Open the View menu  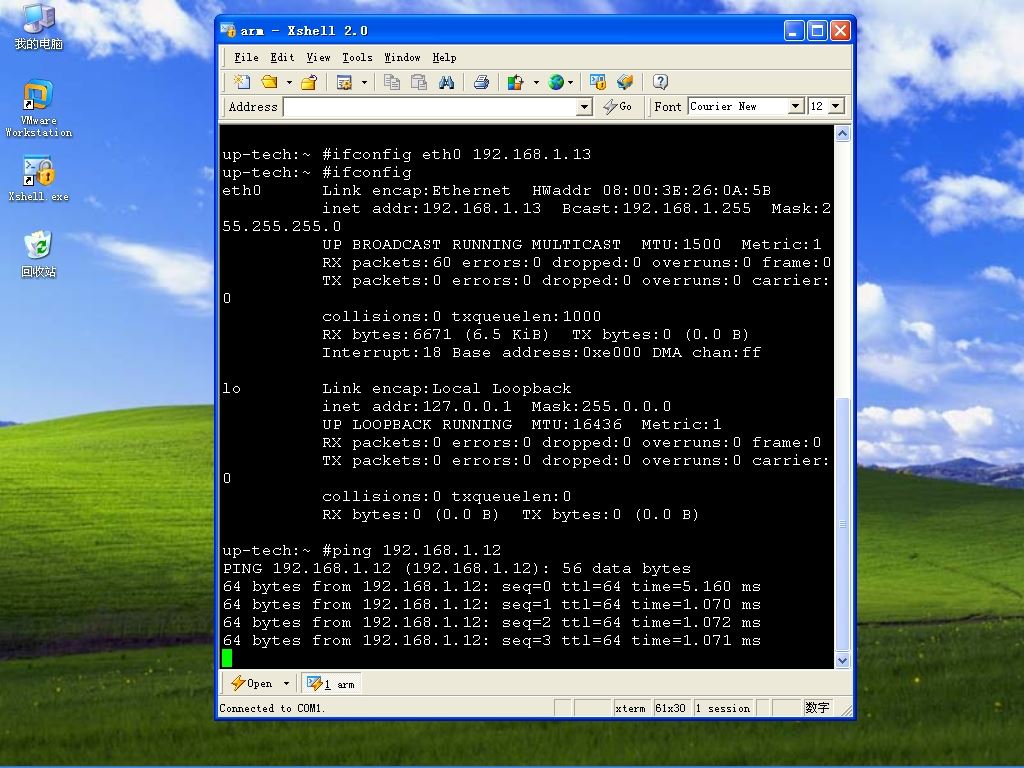tap(319, 57)
